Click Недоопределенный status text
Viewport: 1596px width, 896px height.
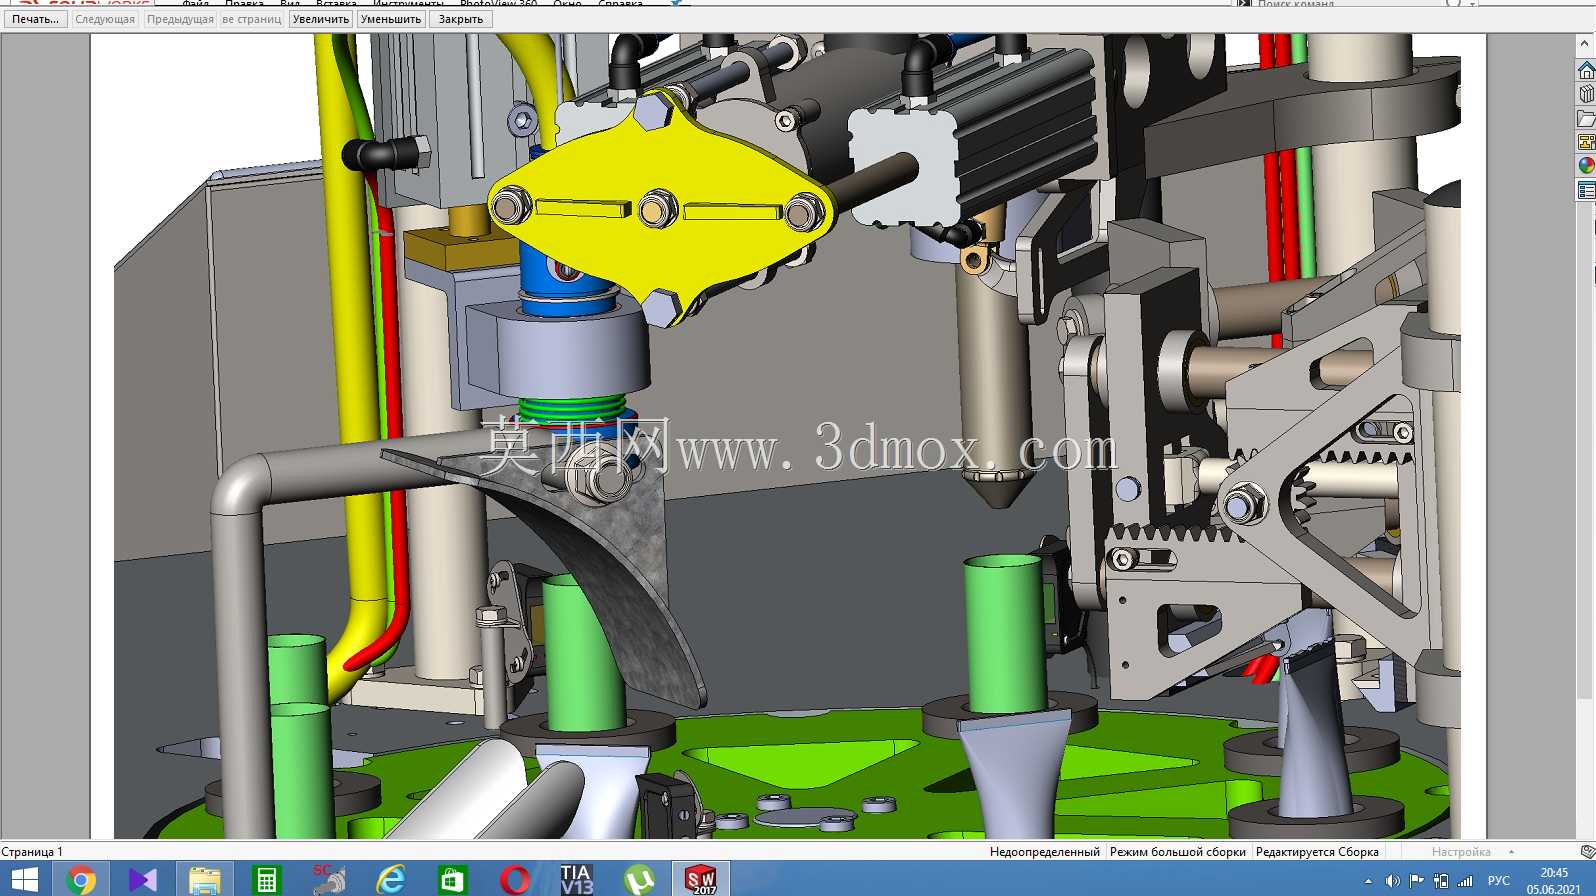coord(1045,852)
